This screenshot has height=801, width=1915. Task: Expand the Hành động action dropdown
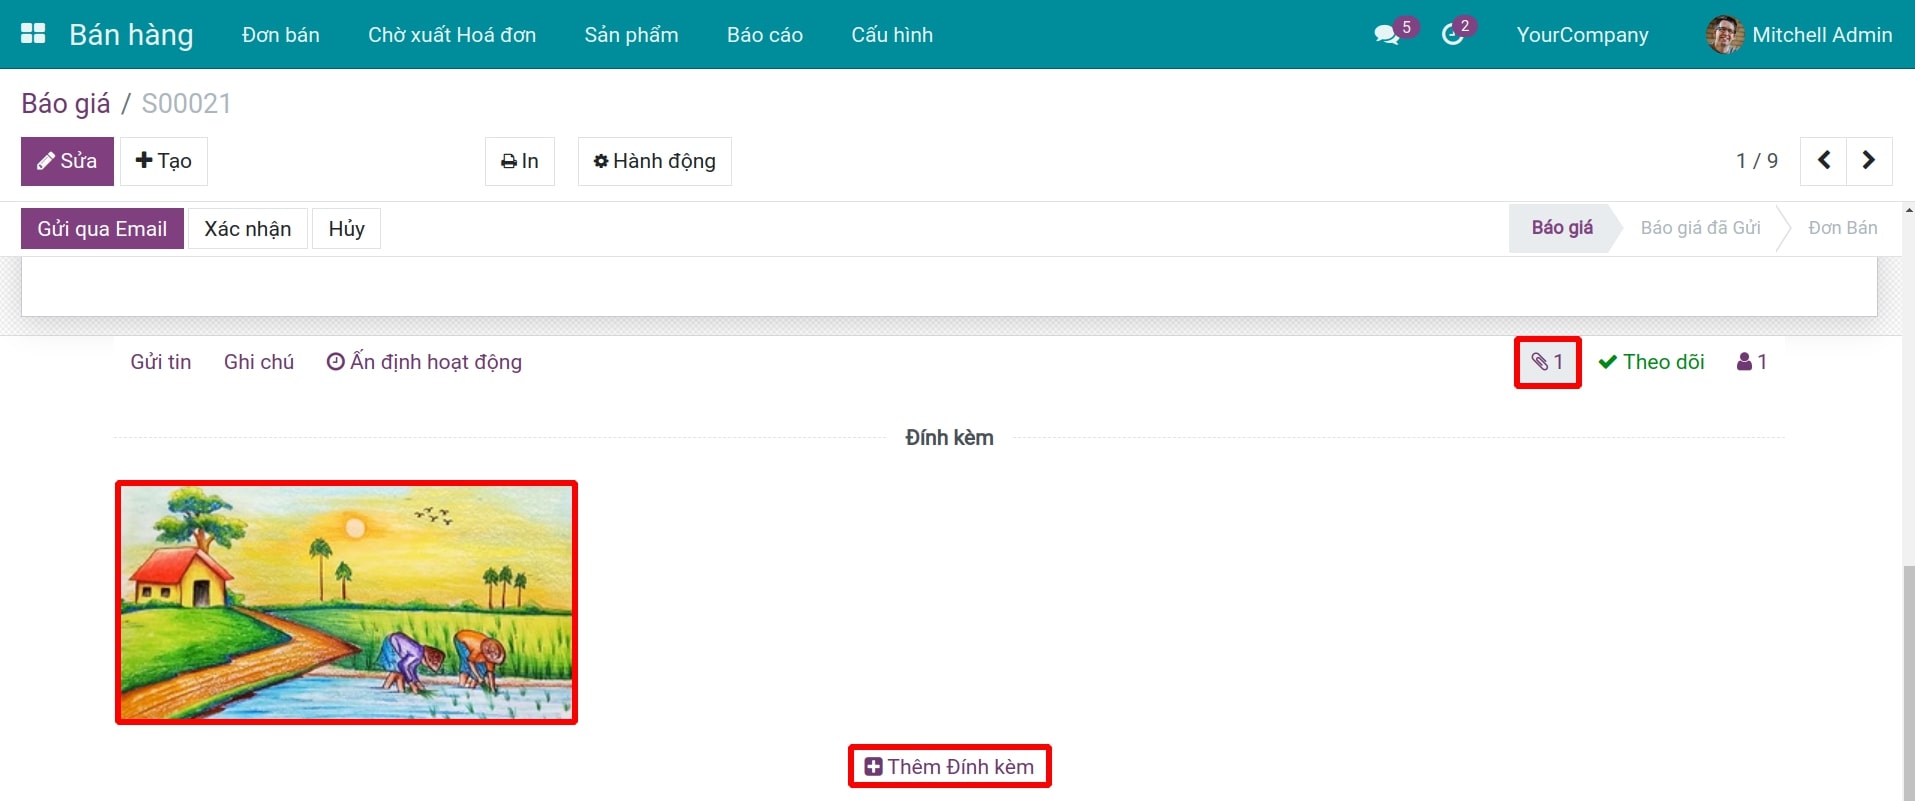(654, 161)
